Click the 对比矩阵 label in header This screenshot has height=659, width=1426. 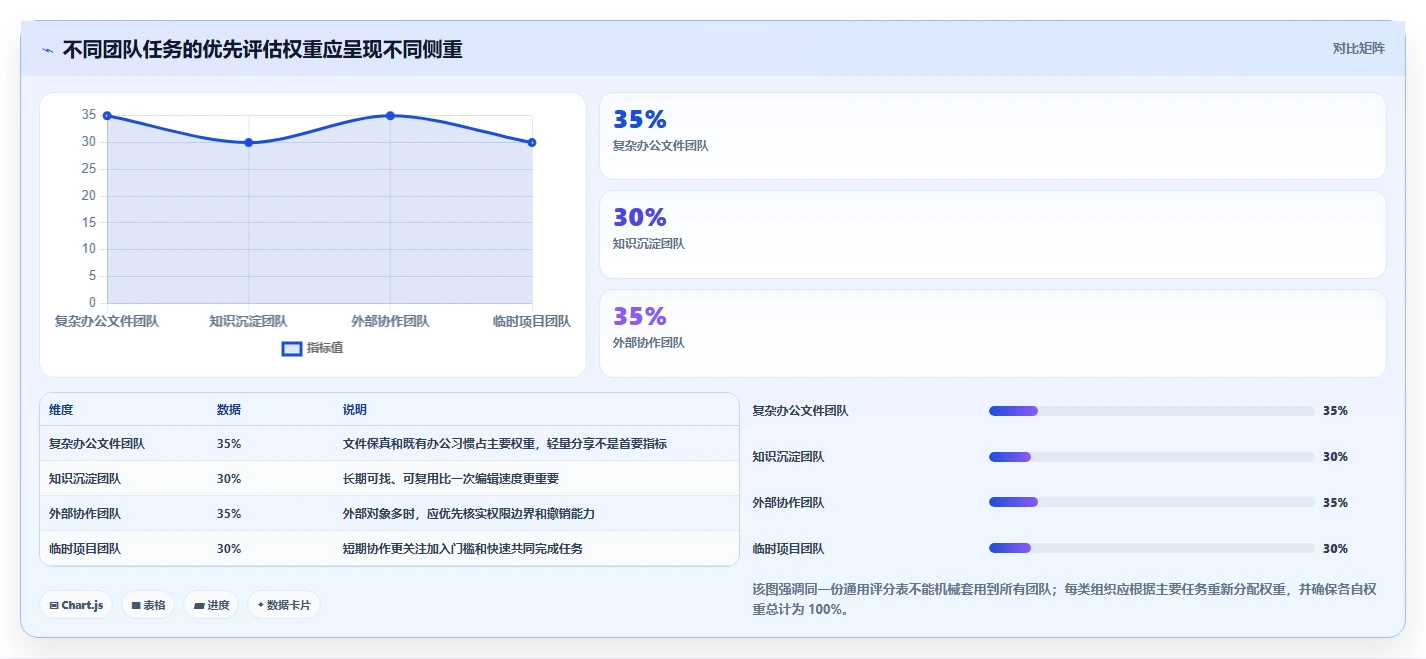pyautogui.click(x=1358, y=48)
